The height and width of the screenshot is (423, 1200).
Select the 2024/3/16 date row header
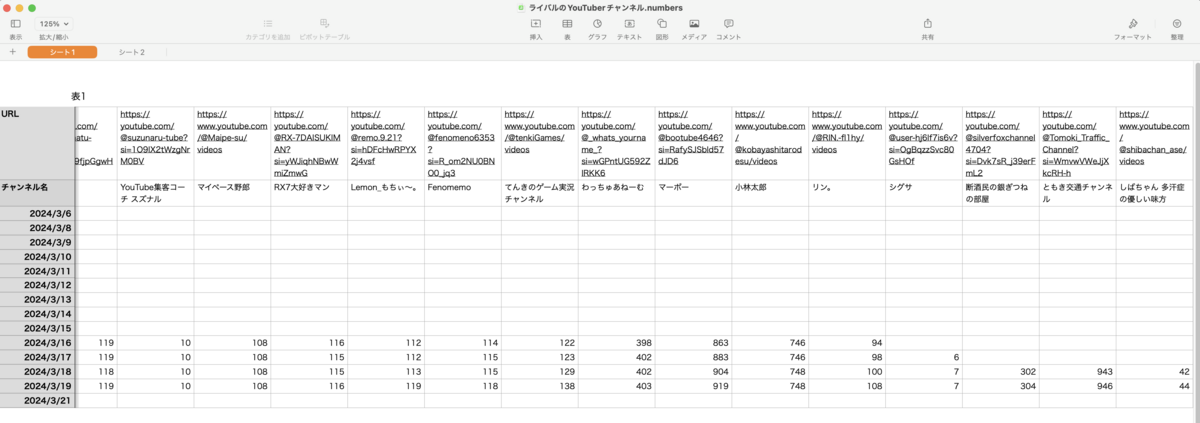coord(37,343)
